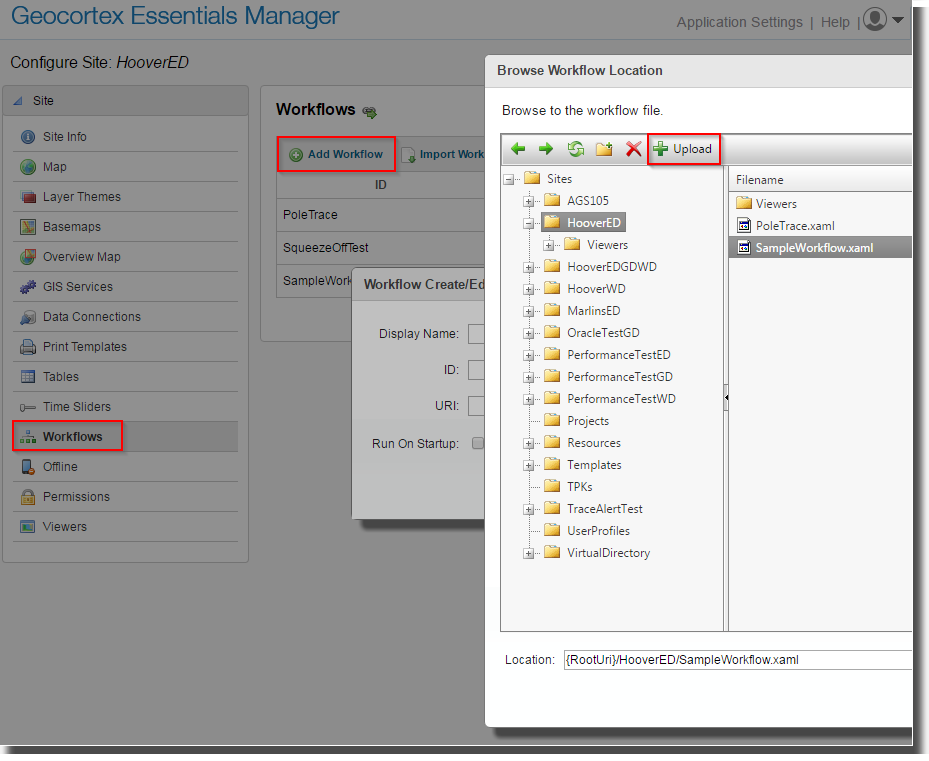This screenshot has height=761, width=929.
Task: Click the Upload button in Browse dialog
Action: (x=684, y=148)
